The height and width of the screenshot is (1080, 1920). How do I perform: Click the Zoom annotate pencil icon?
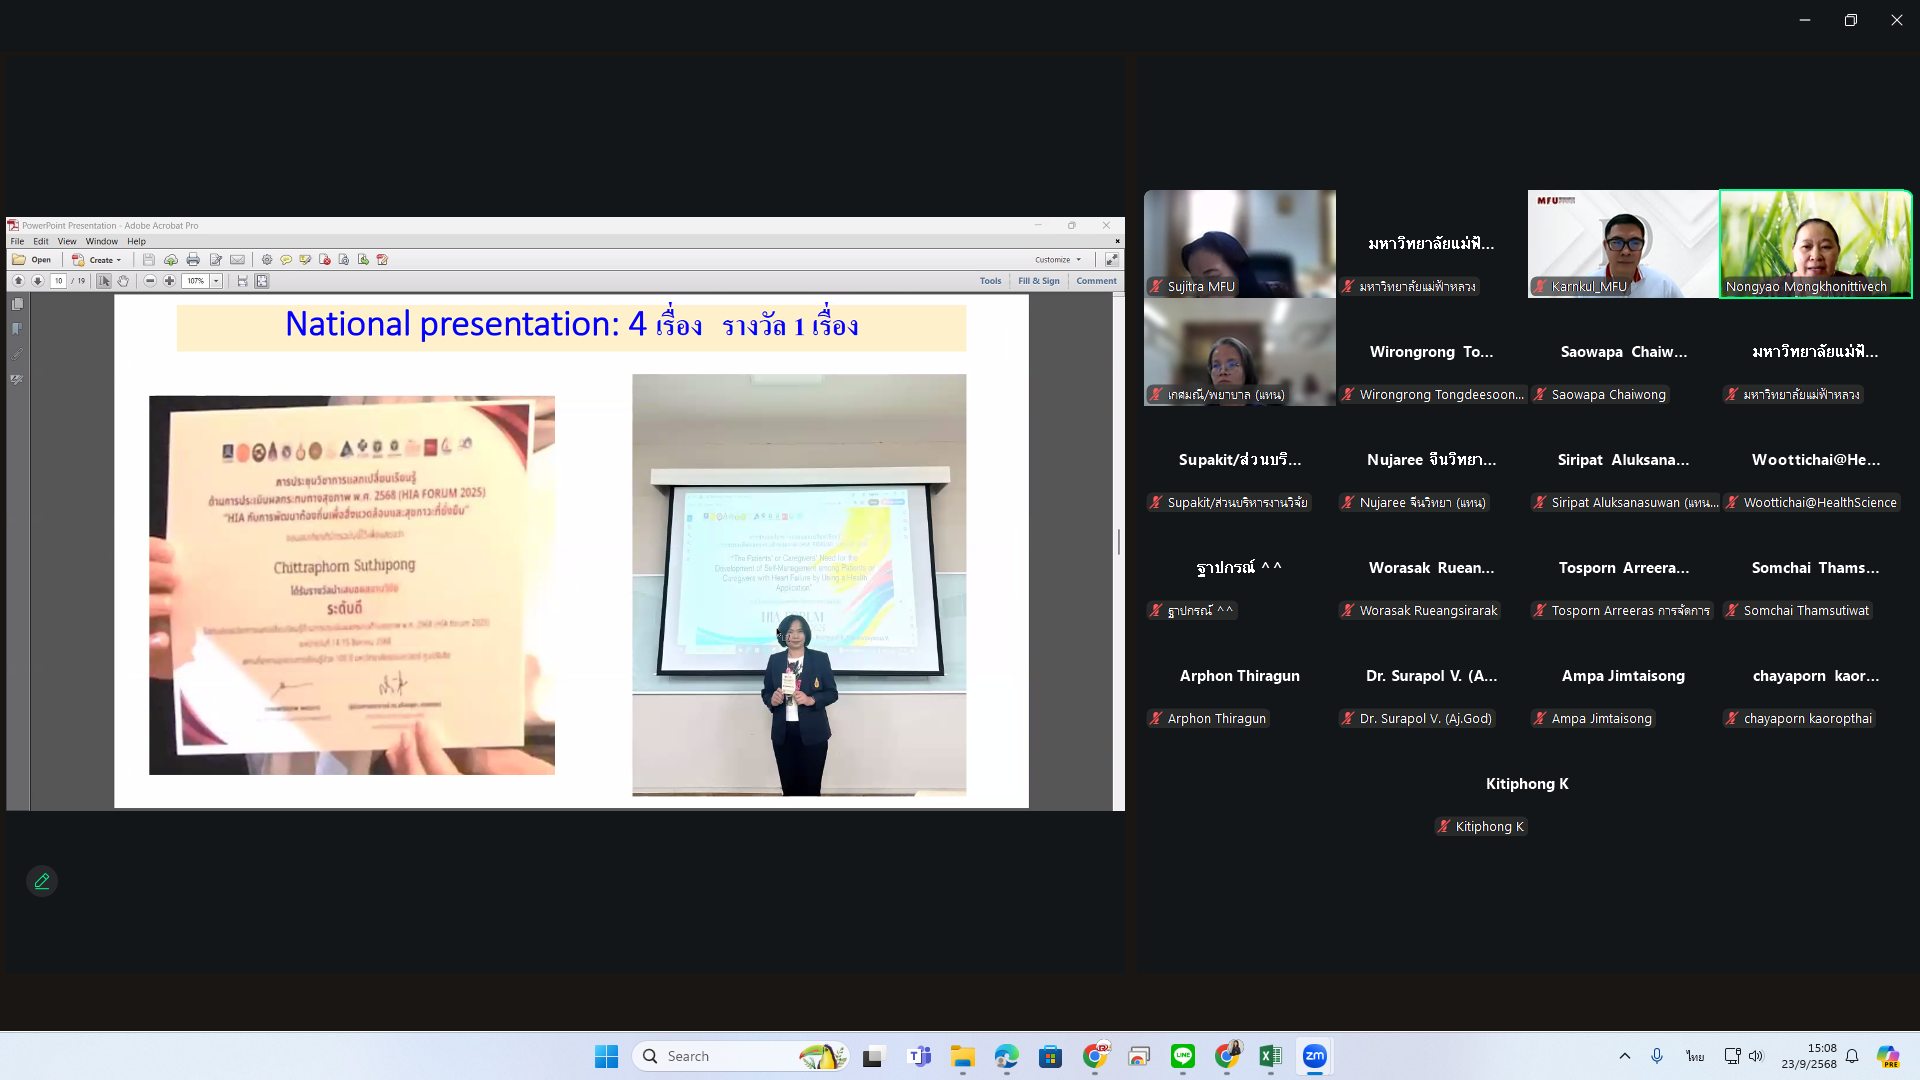click(x=42, y=881)
